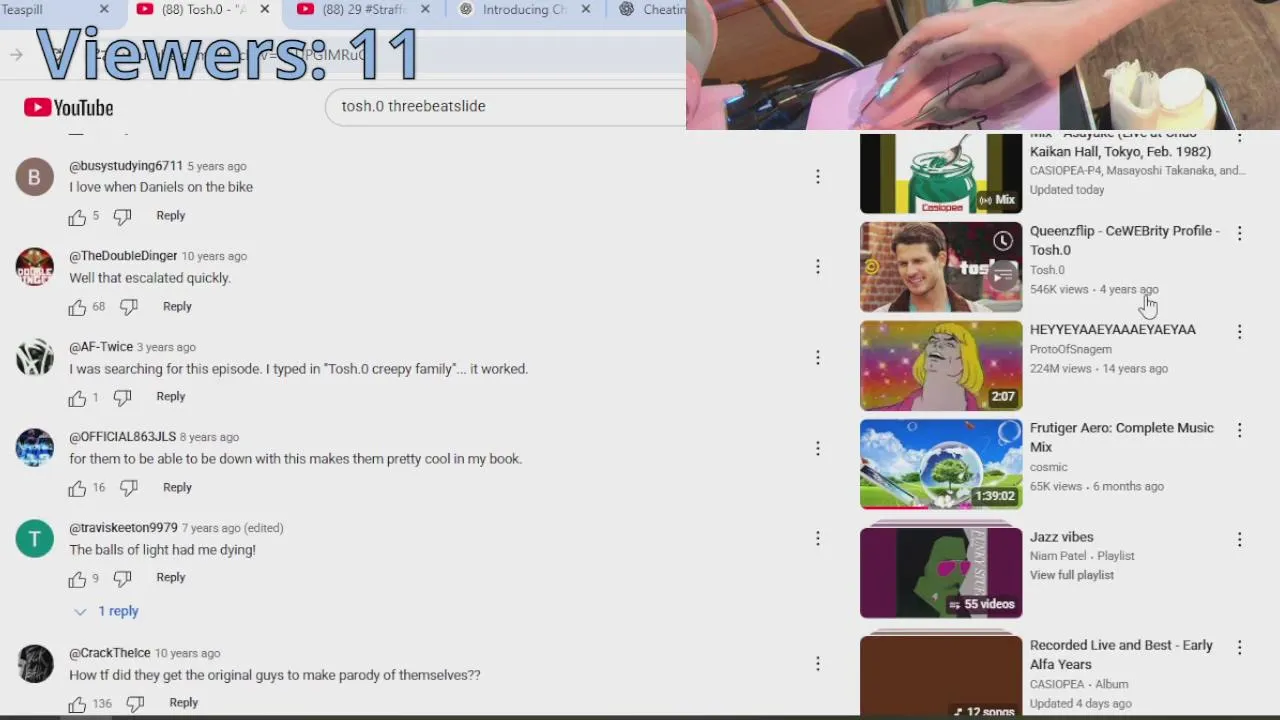Open options menu for OFFICIAL863JLS's comment
This screenshot has width=1280, height=720.
[x=817, y=448]
